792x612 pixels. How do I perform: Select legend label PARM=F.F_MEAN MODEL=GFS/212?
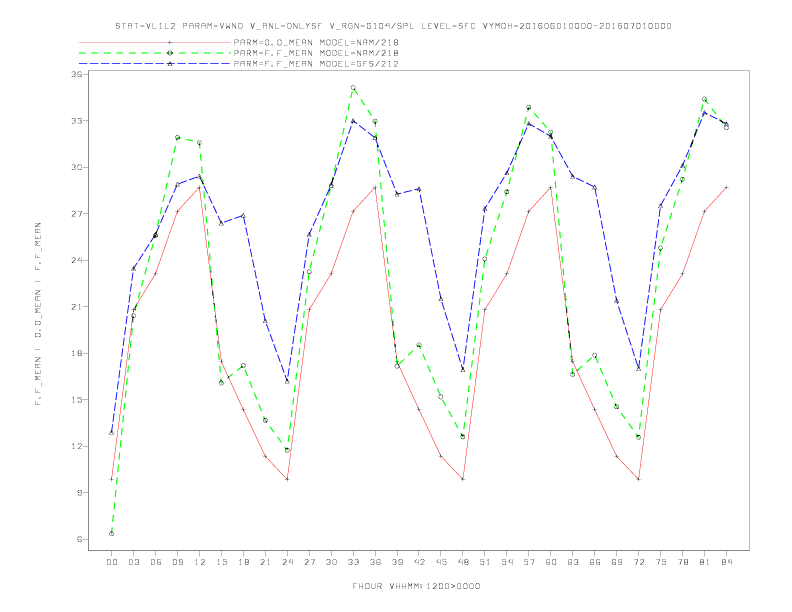click(x=316, y=64)
